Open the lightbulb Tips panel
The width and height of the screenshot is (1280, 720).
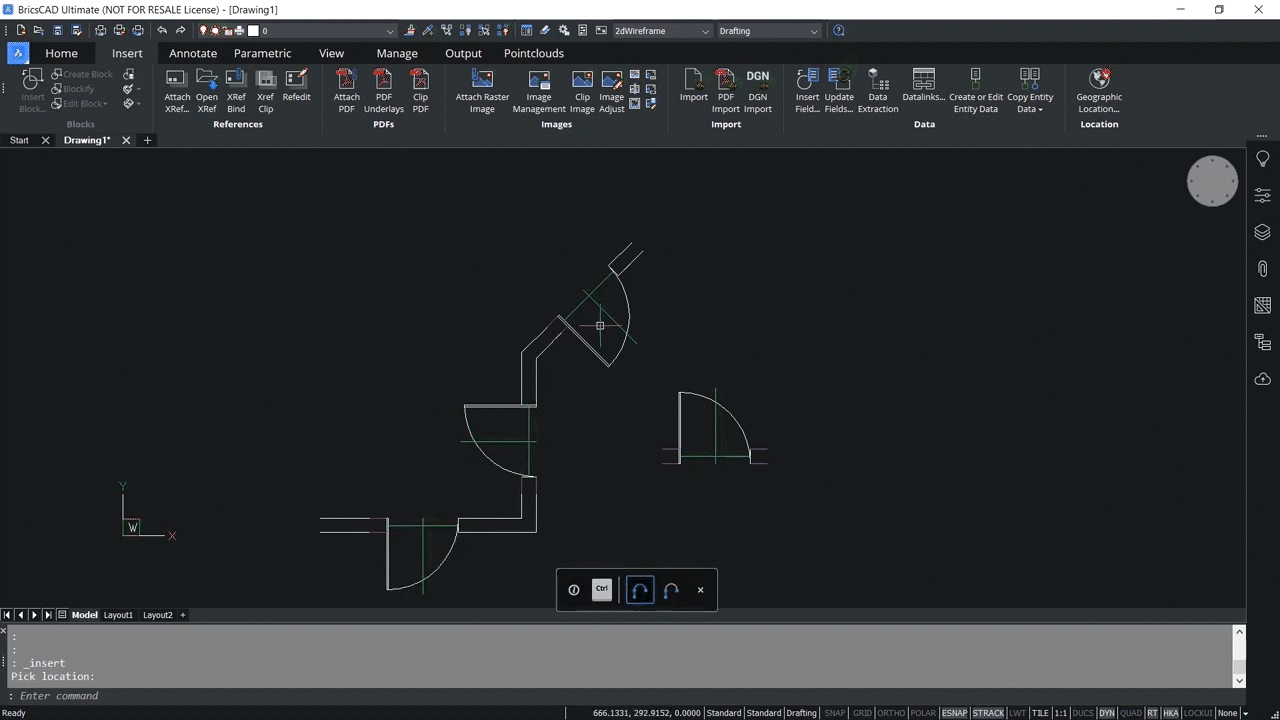1263,159
